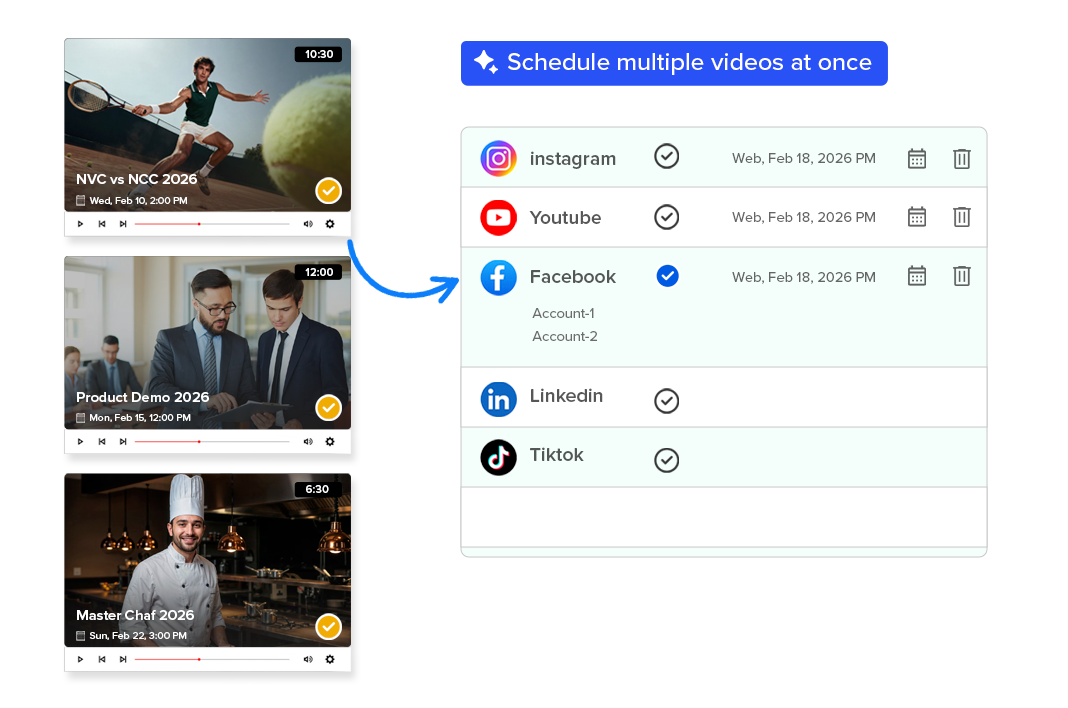The image size is (1068, 708).
Task: Uncheck the Master Chaf 2026 video
Action: [x=328, y=627]
